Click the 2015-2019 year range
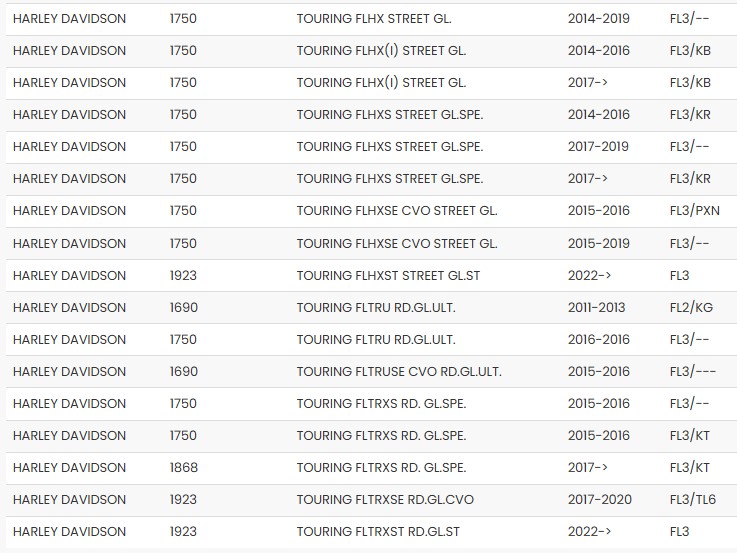 (x=598, y=243)
